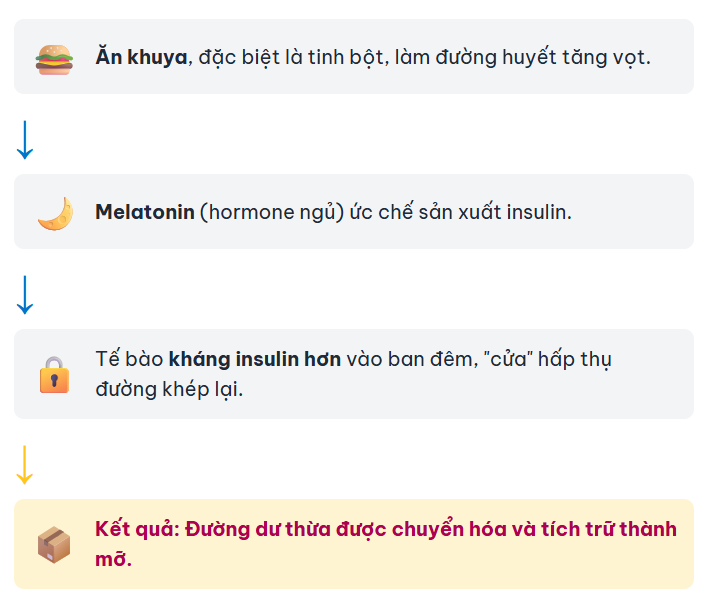Click the text "đường khép lại"

[169, 388]
